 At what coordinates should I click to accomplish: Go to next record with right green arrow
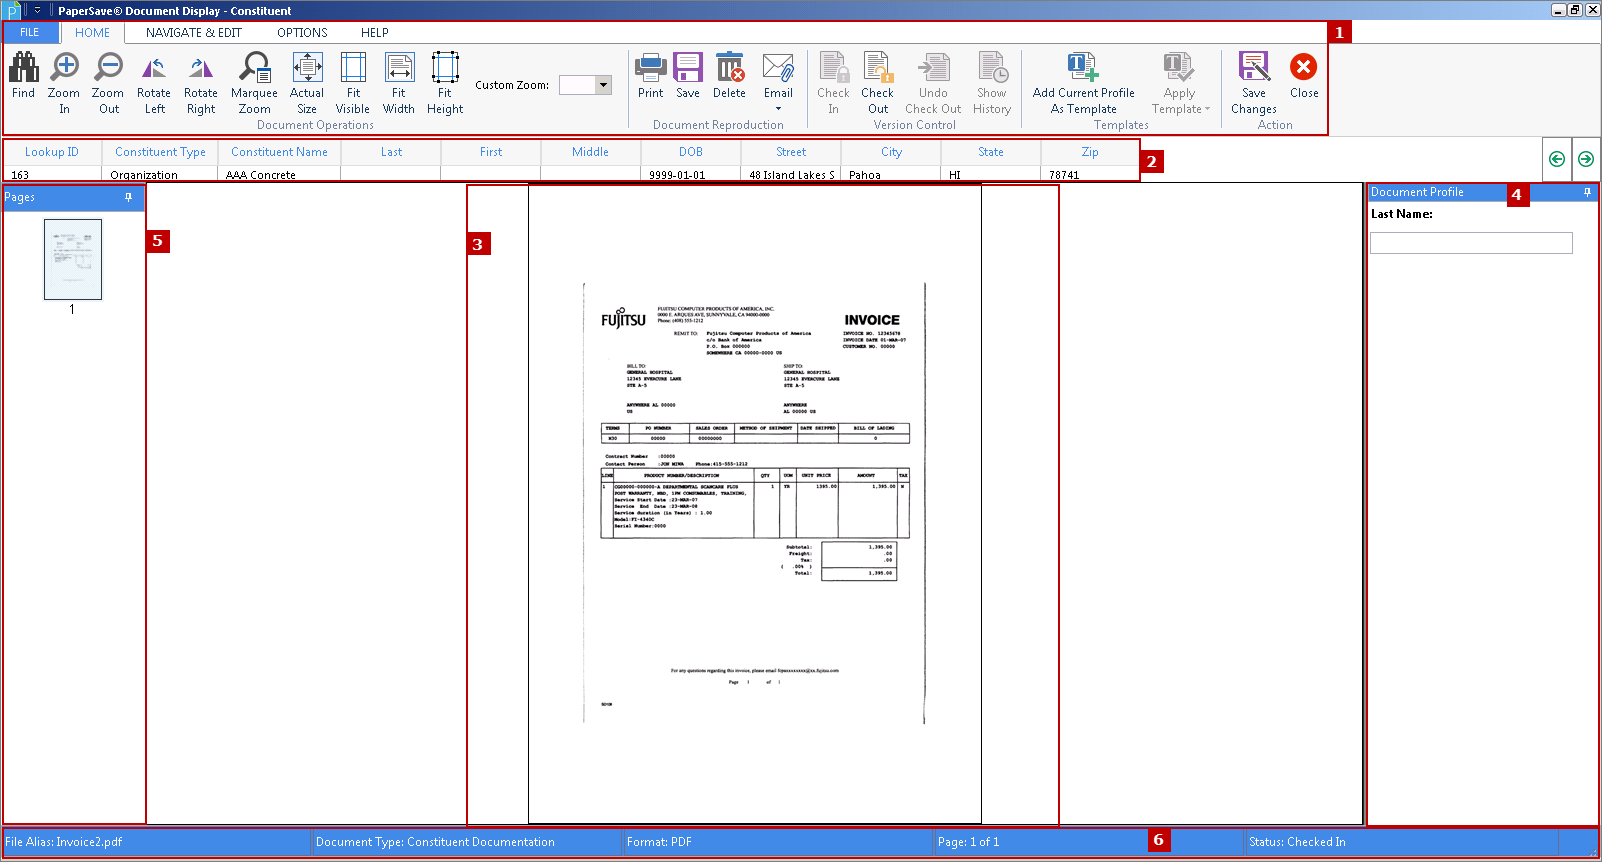(x=1586, y=159)
